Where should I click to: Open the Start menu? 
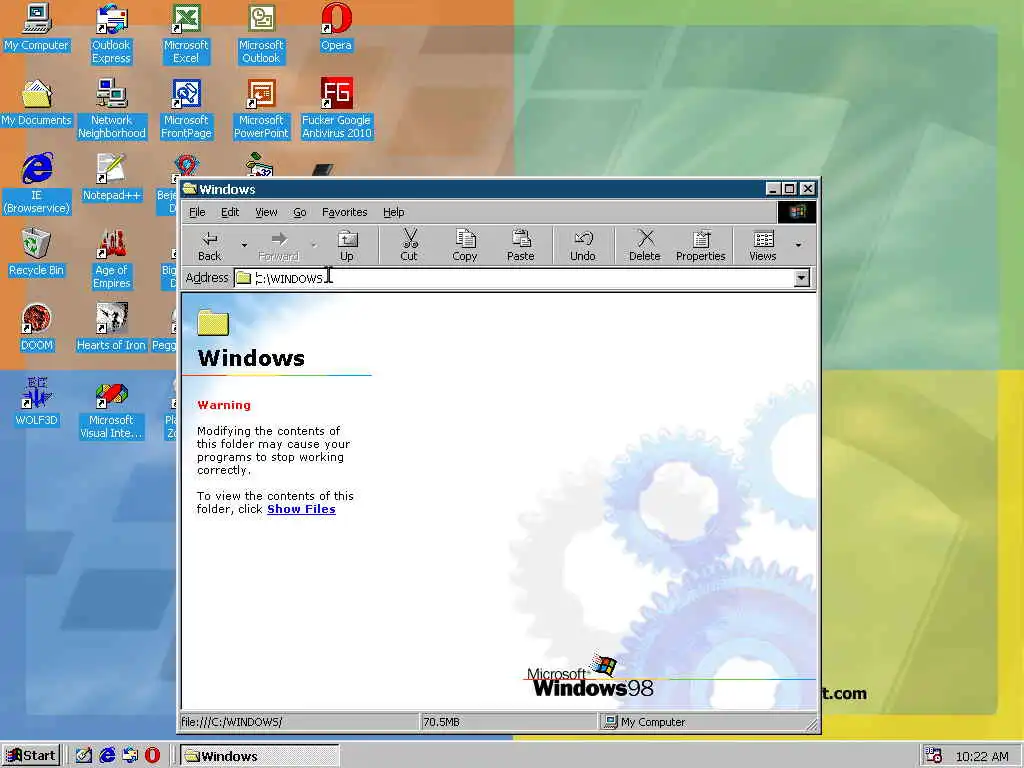(x=31, y=756)
